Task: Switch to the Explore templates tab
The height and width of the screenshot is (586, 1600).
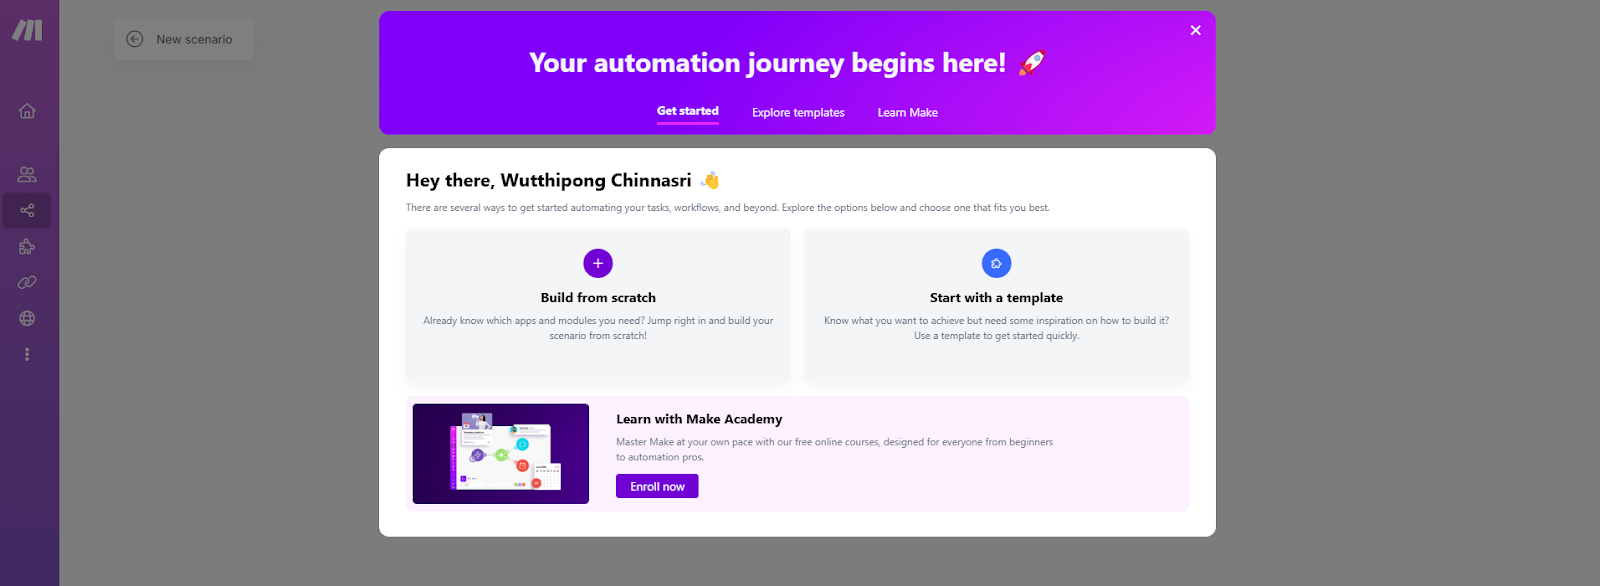Action: [798, 113]
